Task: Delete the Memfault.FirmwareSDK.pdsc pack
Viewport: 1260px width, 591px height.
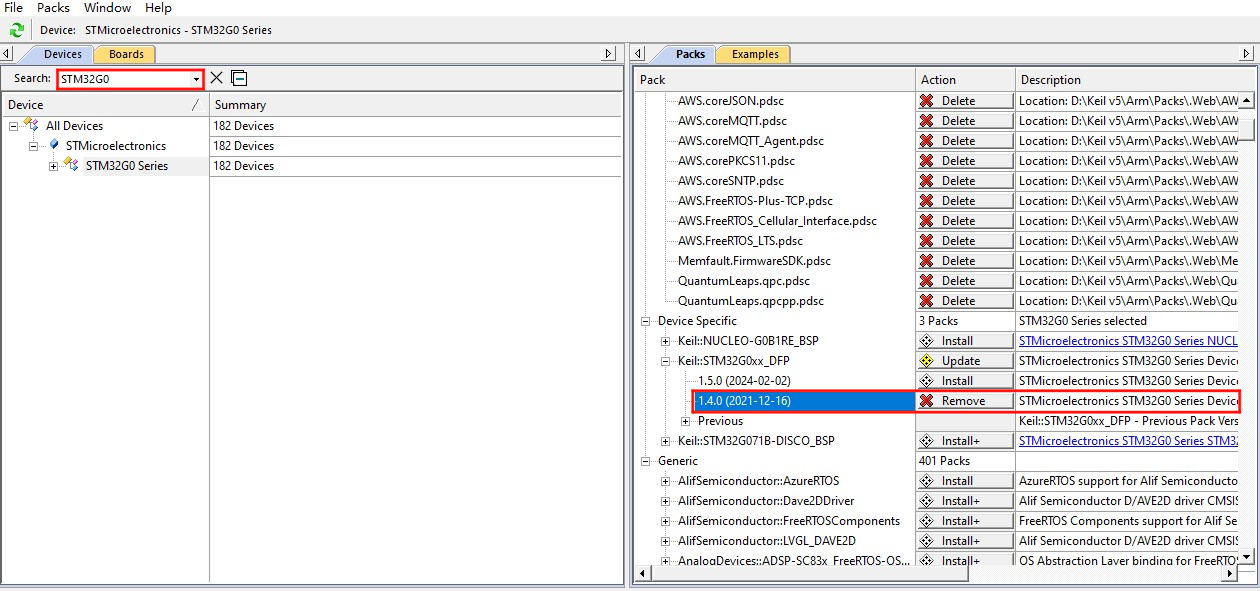Action: pyautogui.click(x=964, y=261)
